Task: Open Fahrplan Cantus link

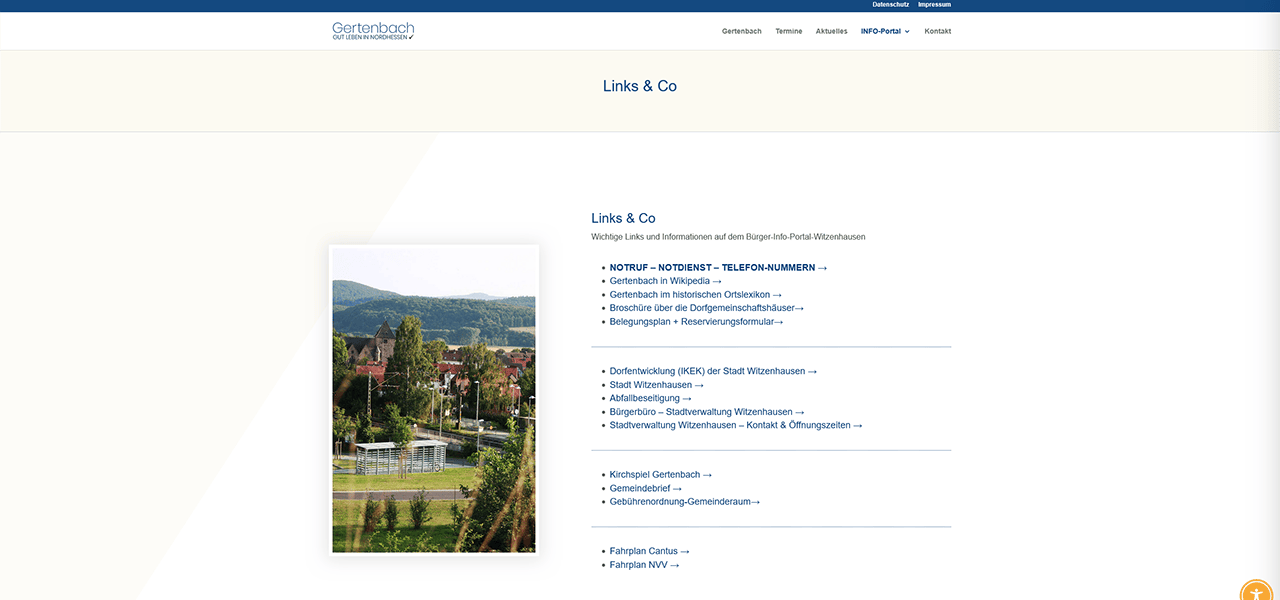Action: (649, 551)
